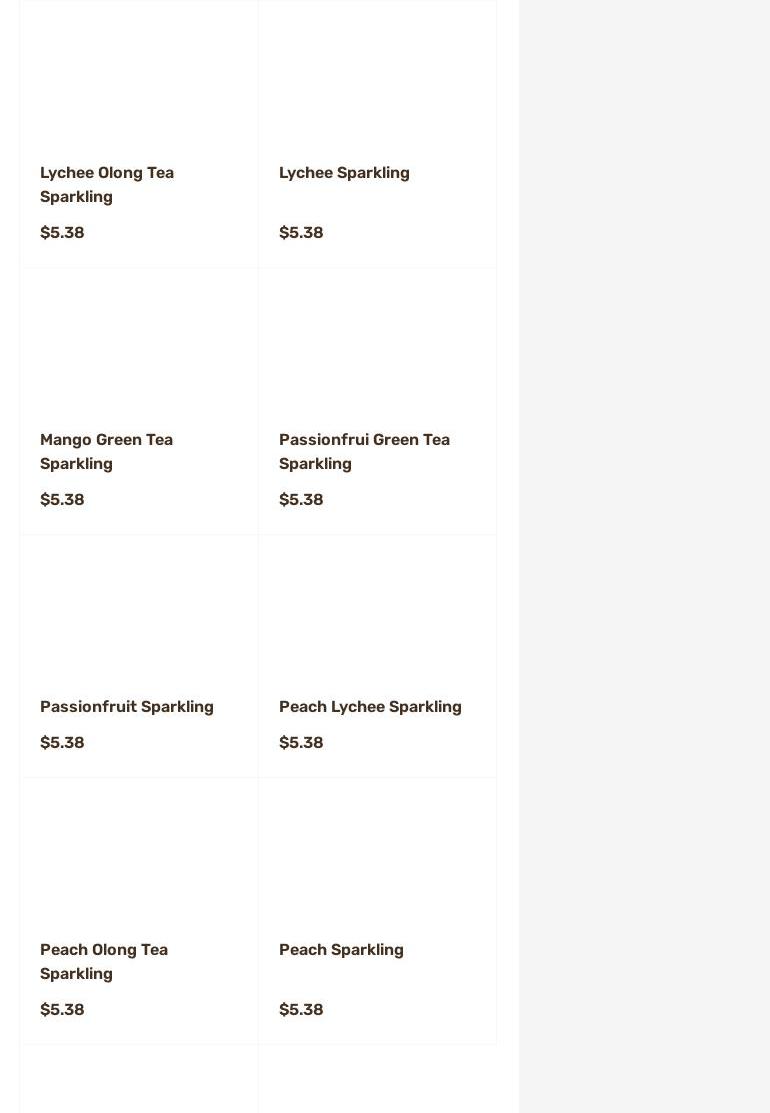Viewport: 770px width, 1113px height.
Task: Select the Peach Olong Tea Sparkling name
Action: coord(104,961)
